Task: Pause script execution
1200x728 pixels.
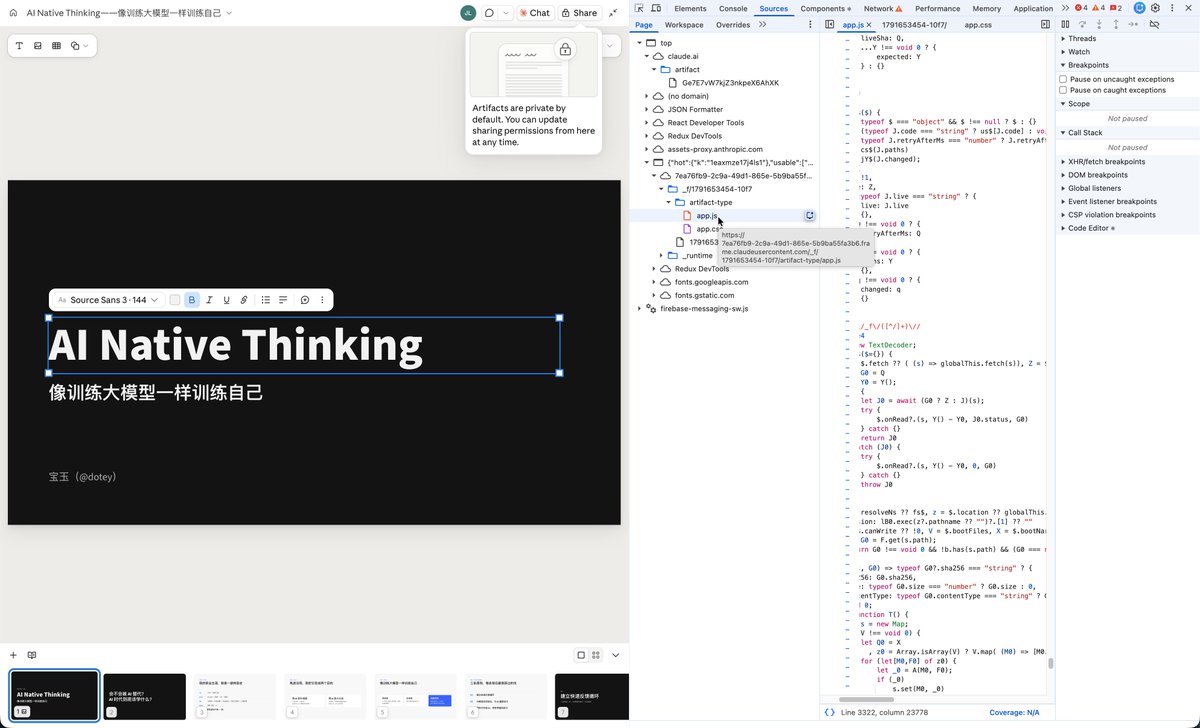Action: coord(1065,24)
